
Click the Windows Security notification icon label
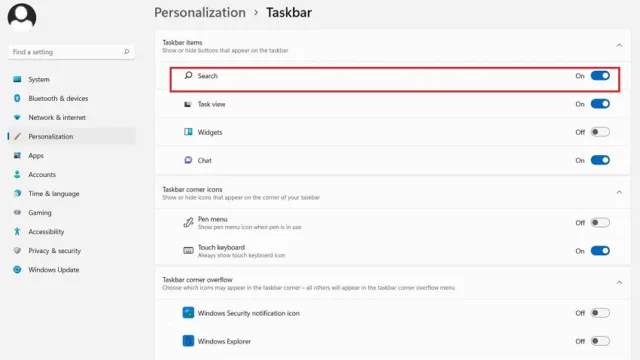249,313
